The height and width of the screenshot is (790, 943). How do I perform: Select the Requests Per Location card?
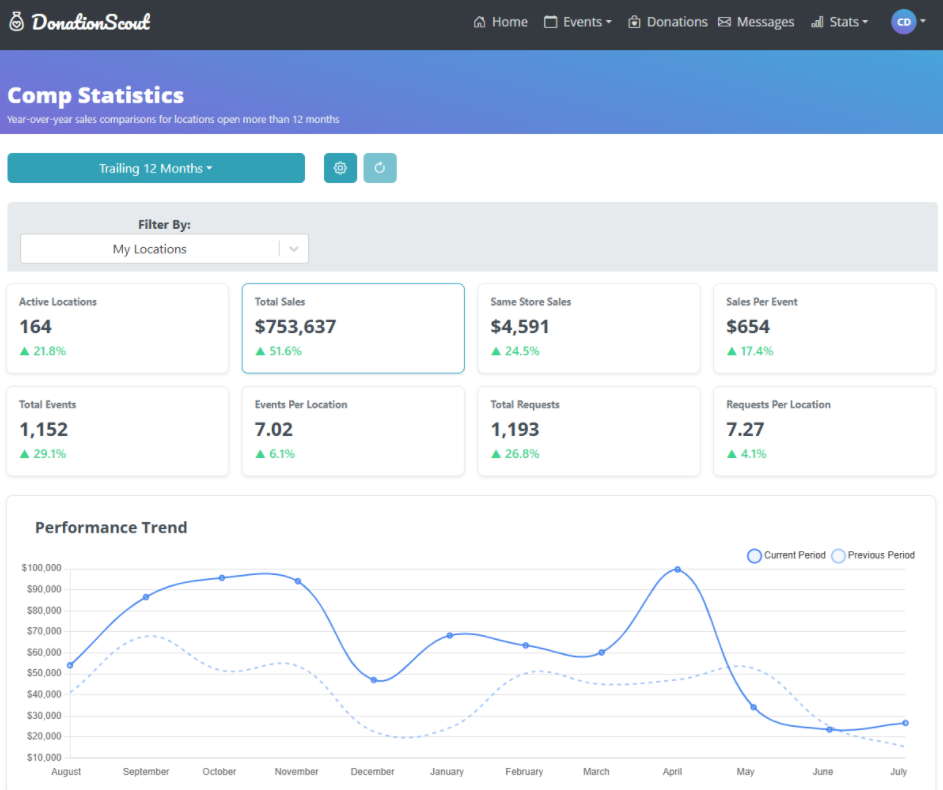pos(824,431)
